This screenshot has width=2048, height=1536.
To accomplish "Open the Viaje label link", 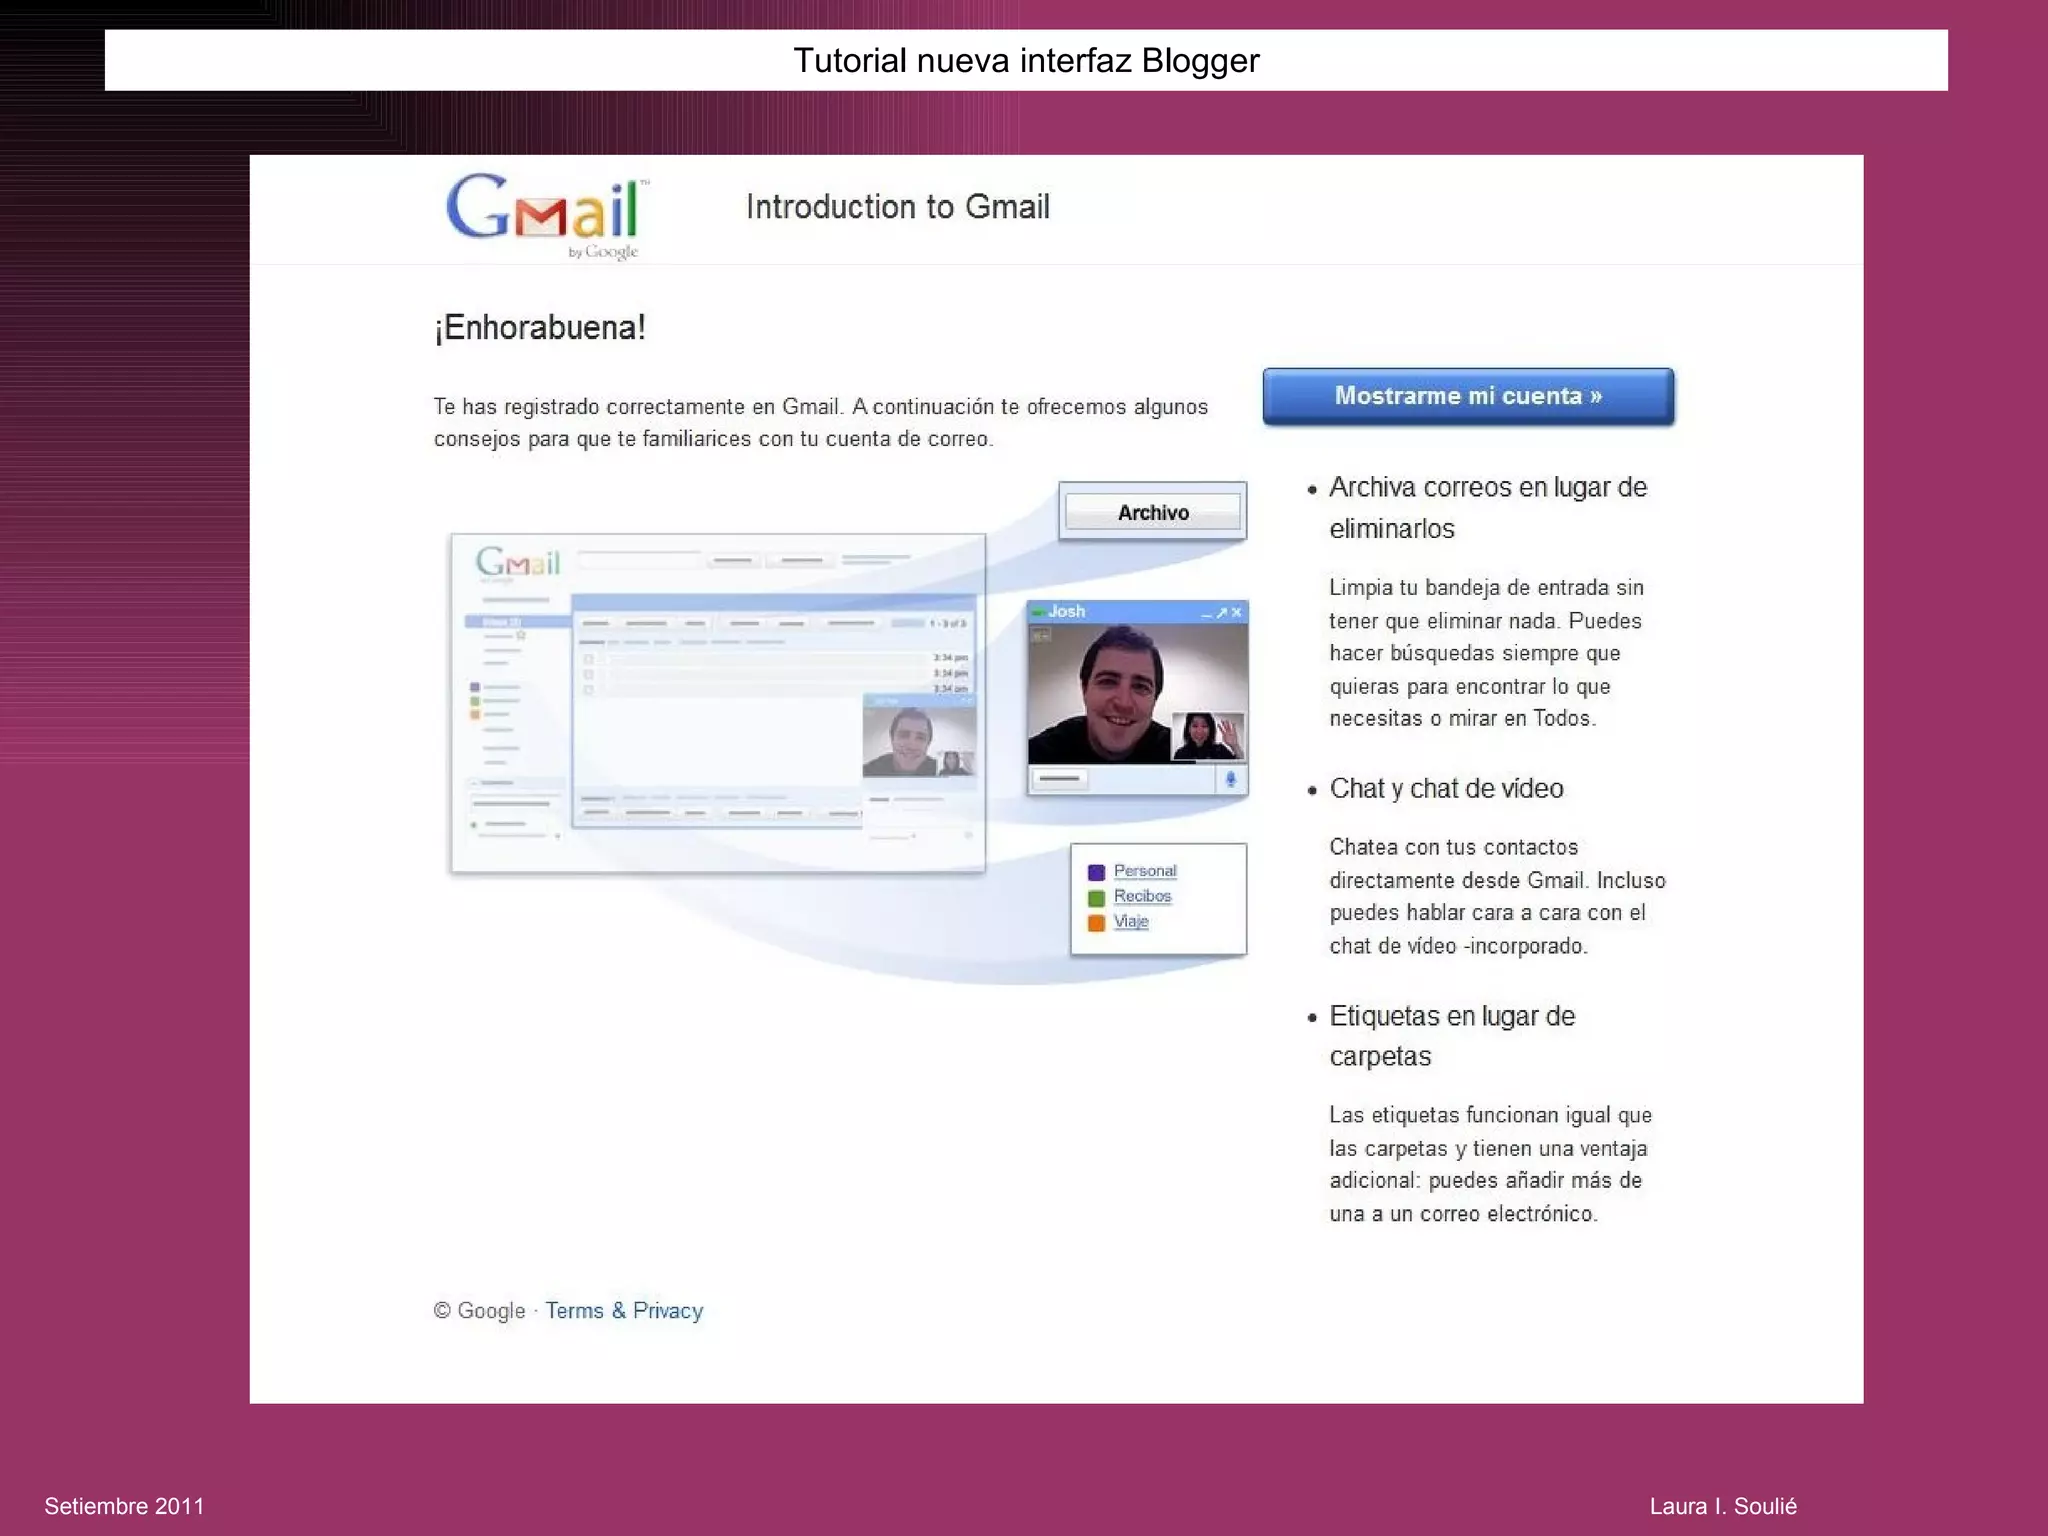I will coord(1131,921).
